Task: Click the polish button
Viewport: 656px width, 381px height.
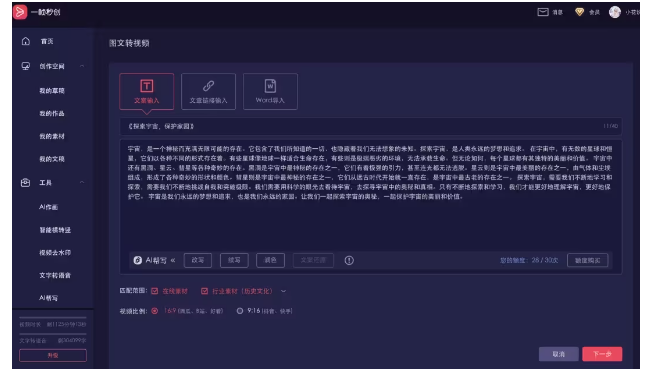Action: point(270,260)
